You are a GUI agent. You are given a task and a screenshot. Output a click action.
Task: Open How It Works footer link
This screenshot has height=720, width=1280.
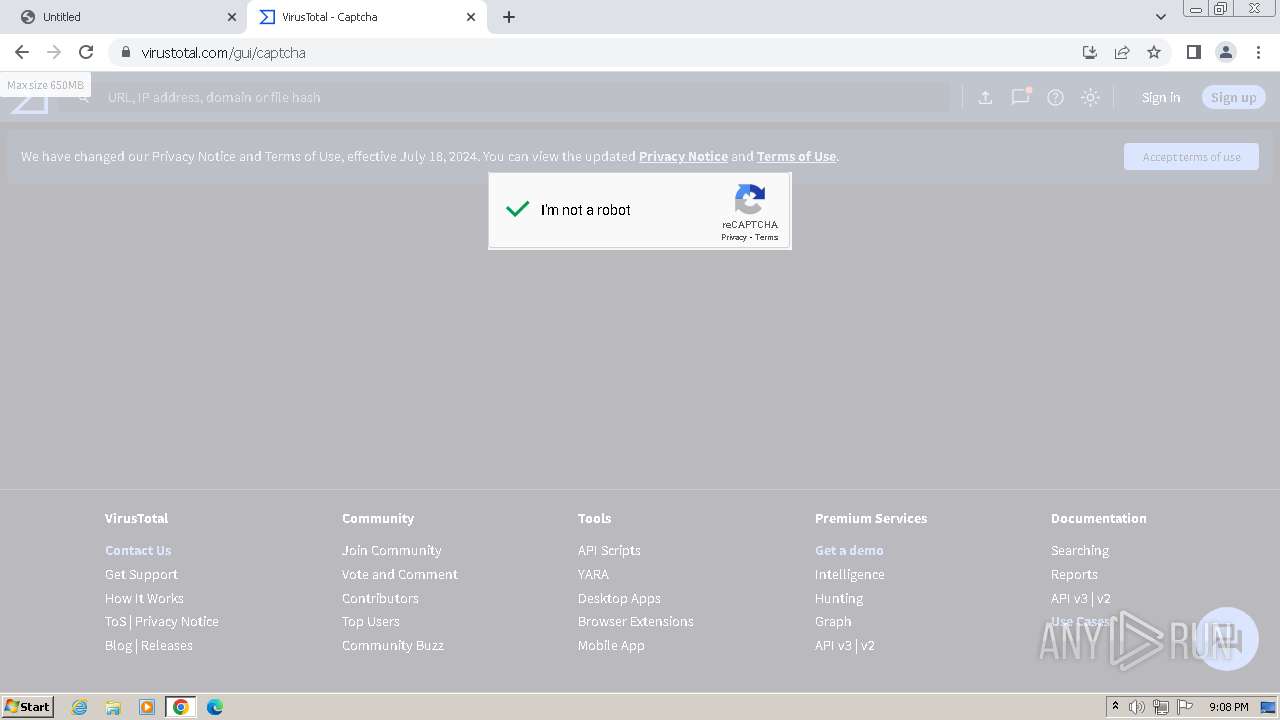144,598
